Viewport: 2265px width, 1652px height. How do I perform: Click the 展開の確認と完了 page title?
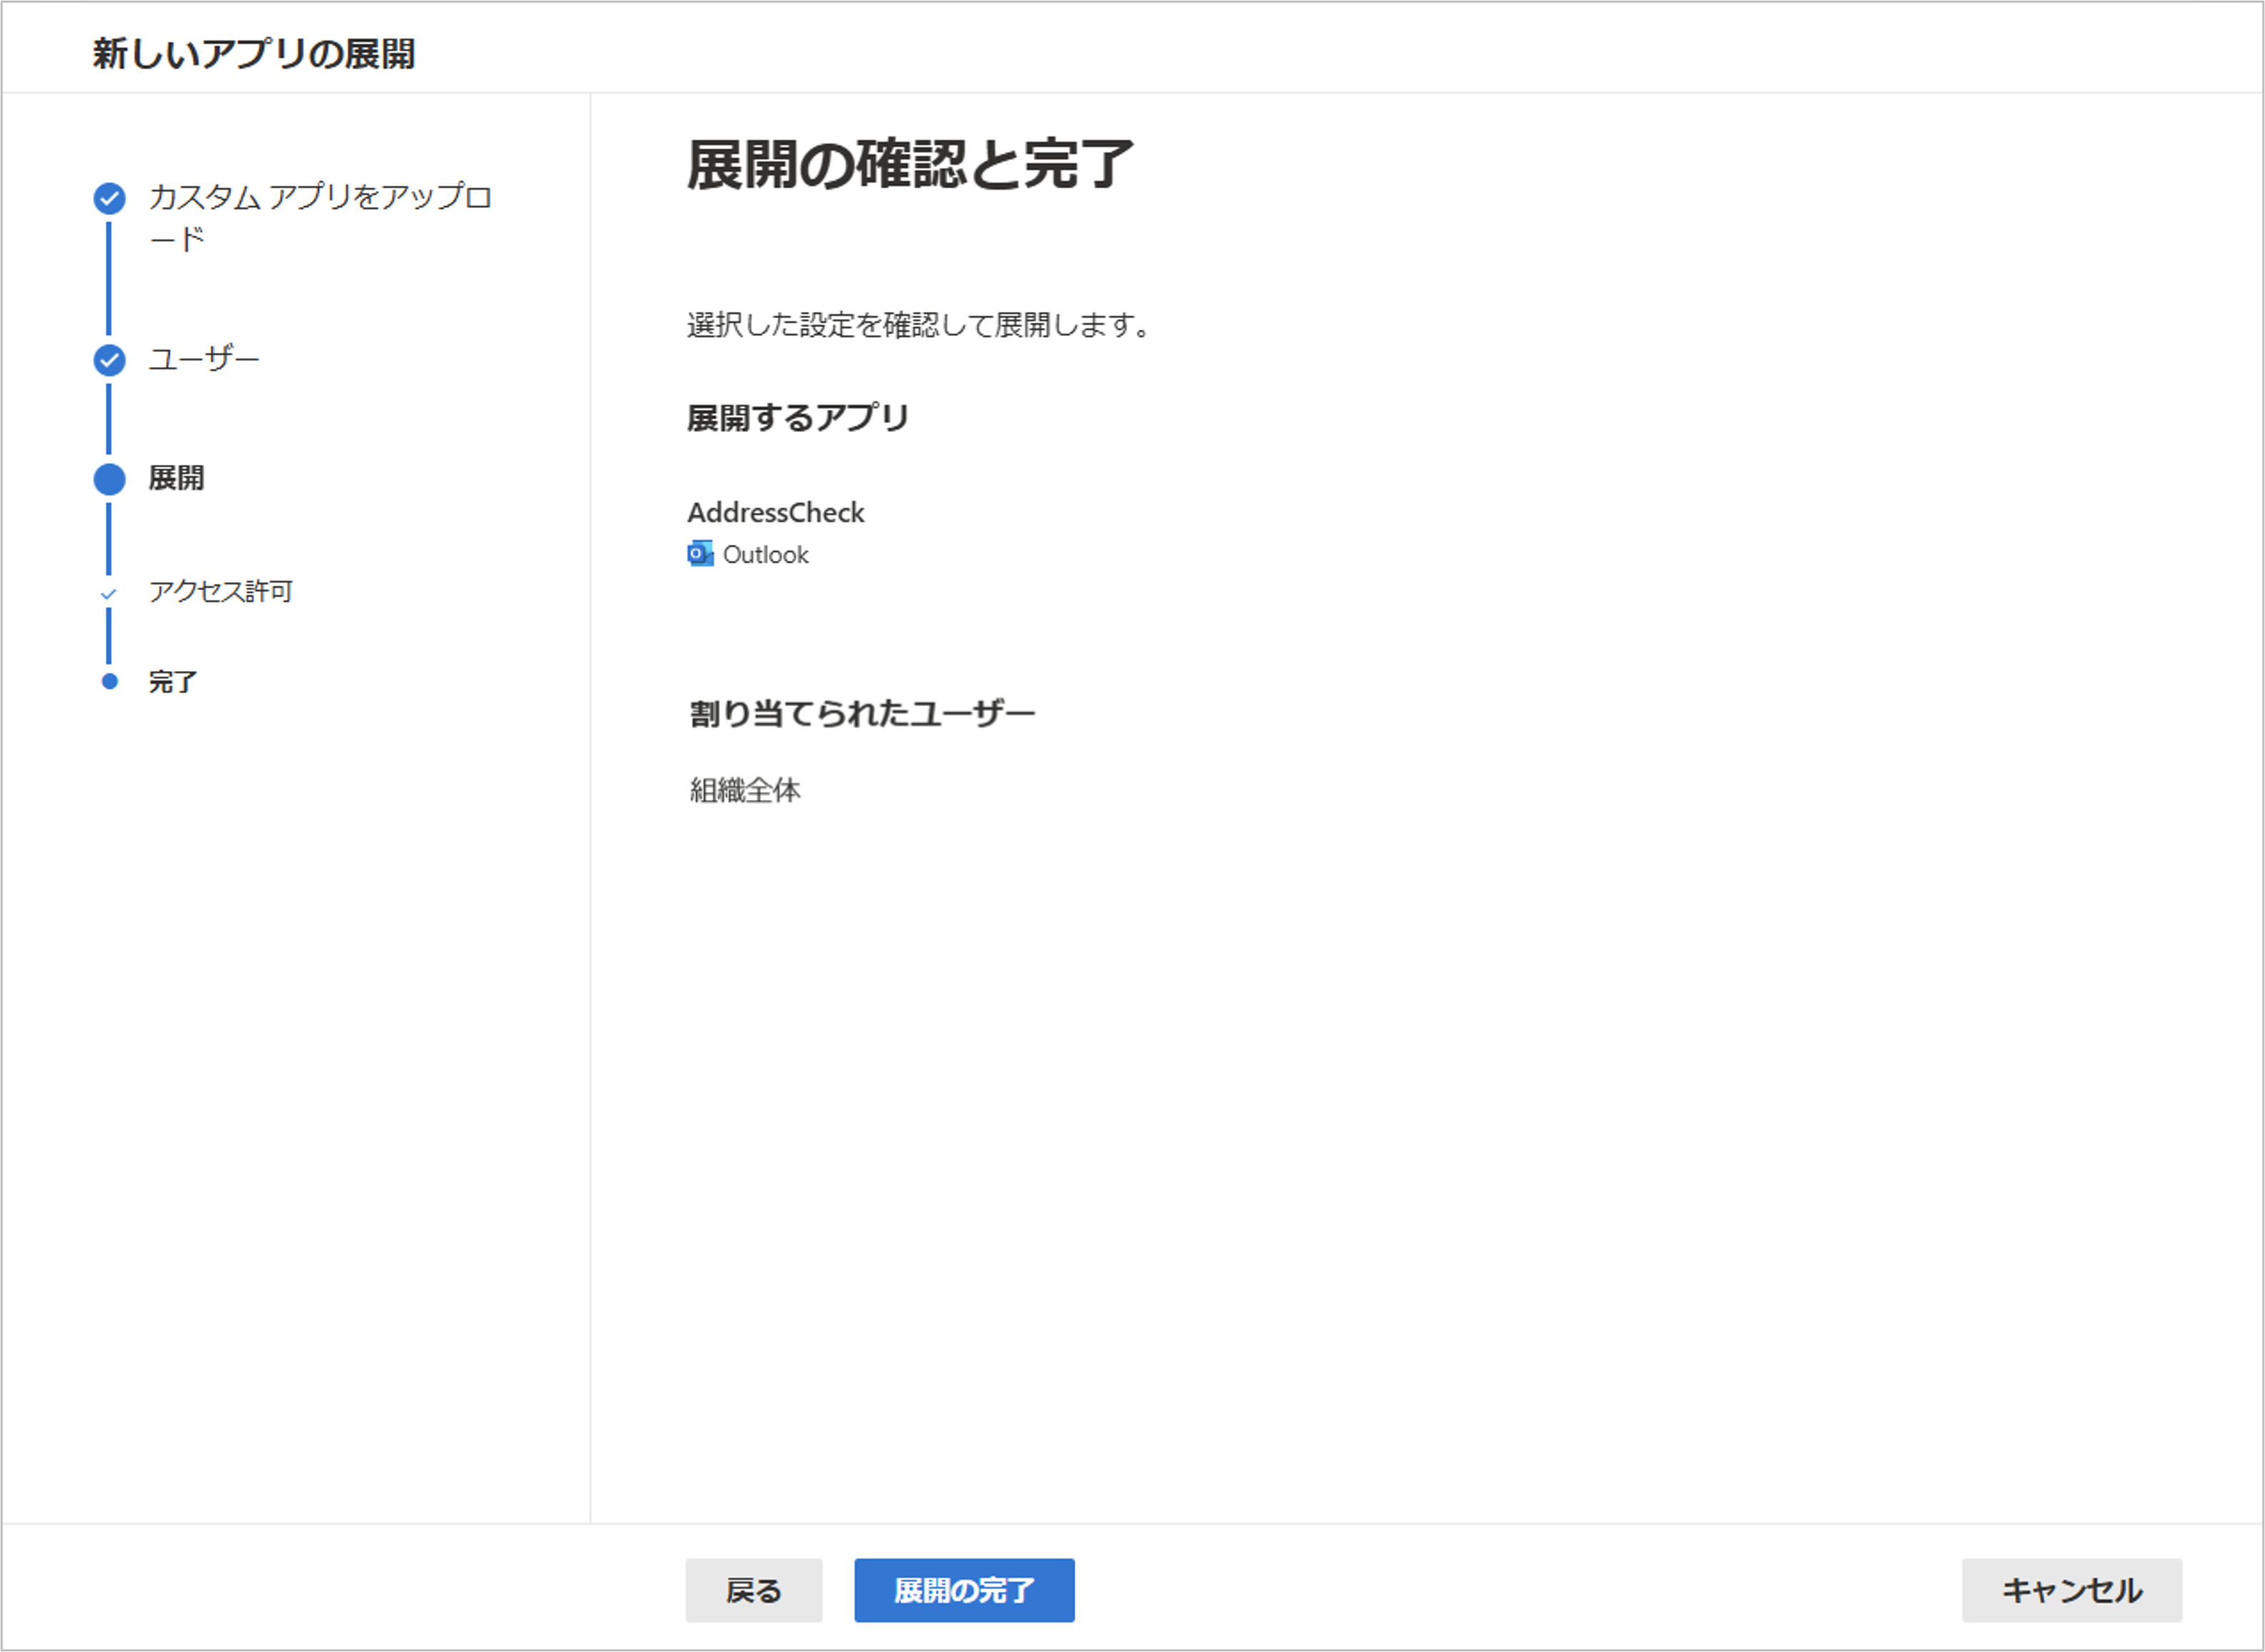(x=909, y=164)
